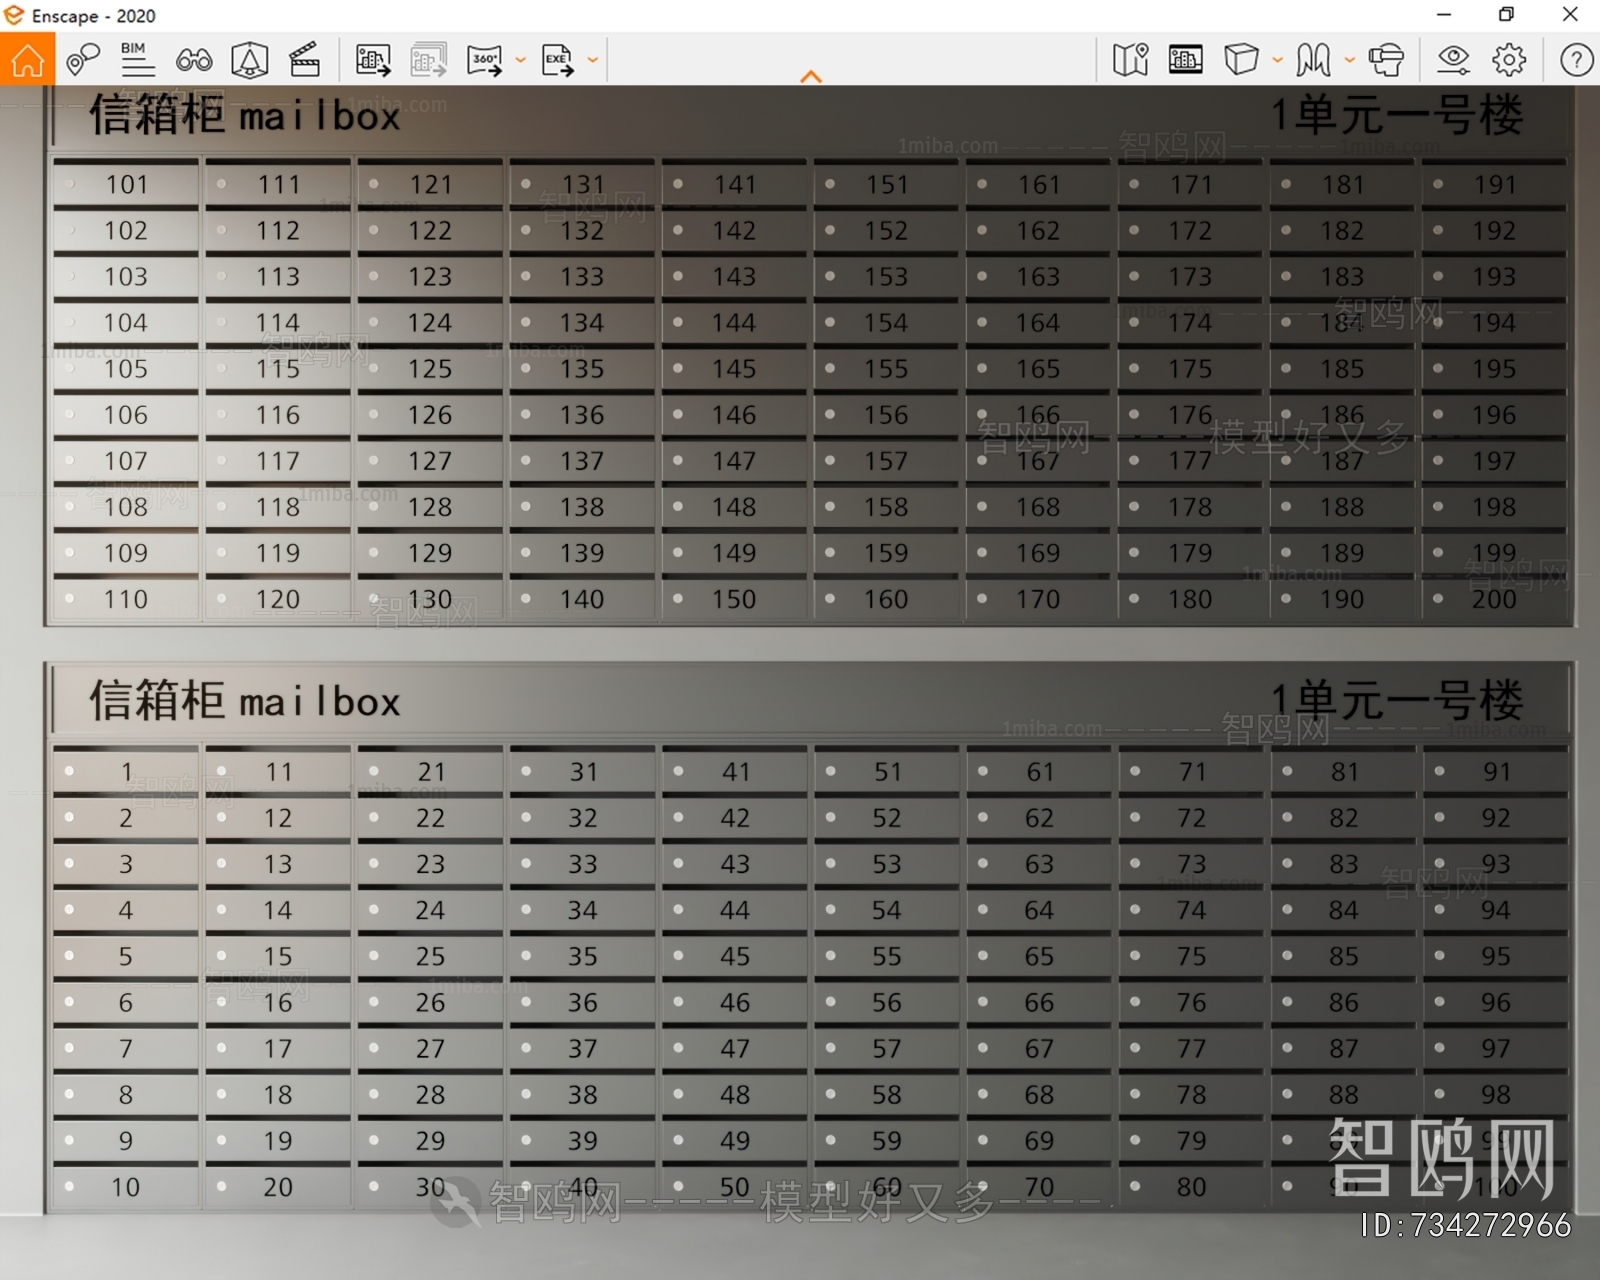Image resolution: width=1600 pixels, height=1280 pixels.
Task: Open Visual Settings eye icon
Action: pos(1453,60)
